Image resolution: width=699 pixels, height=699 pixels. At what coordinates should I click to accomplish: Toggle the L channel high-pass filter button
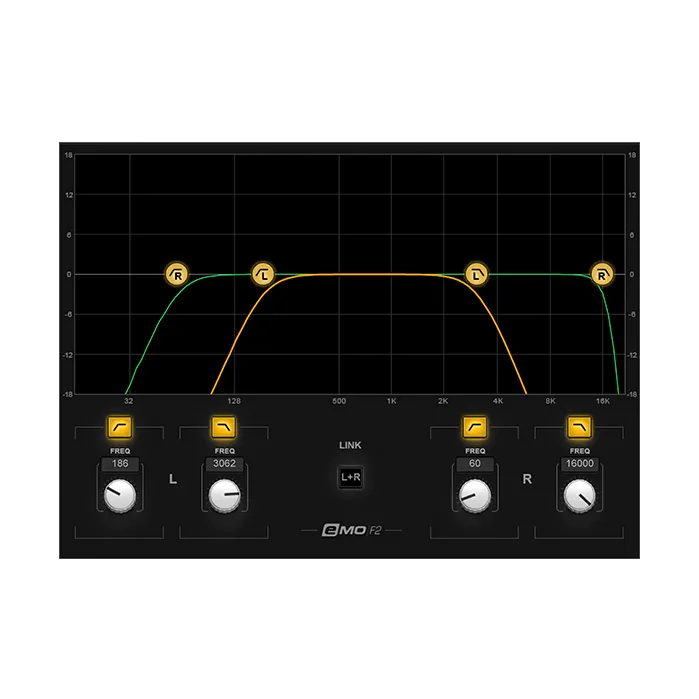coord(120,427)
